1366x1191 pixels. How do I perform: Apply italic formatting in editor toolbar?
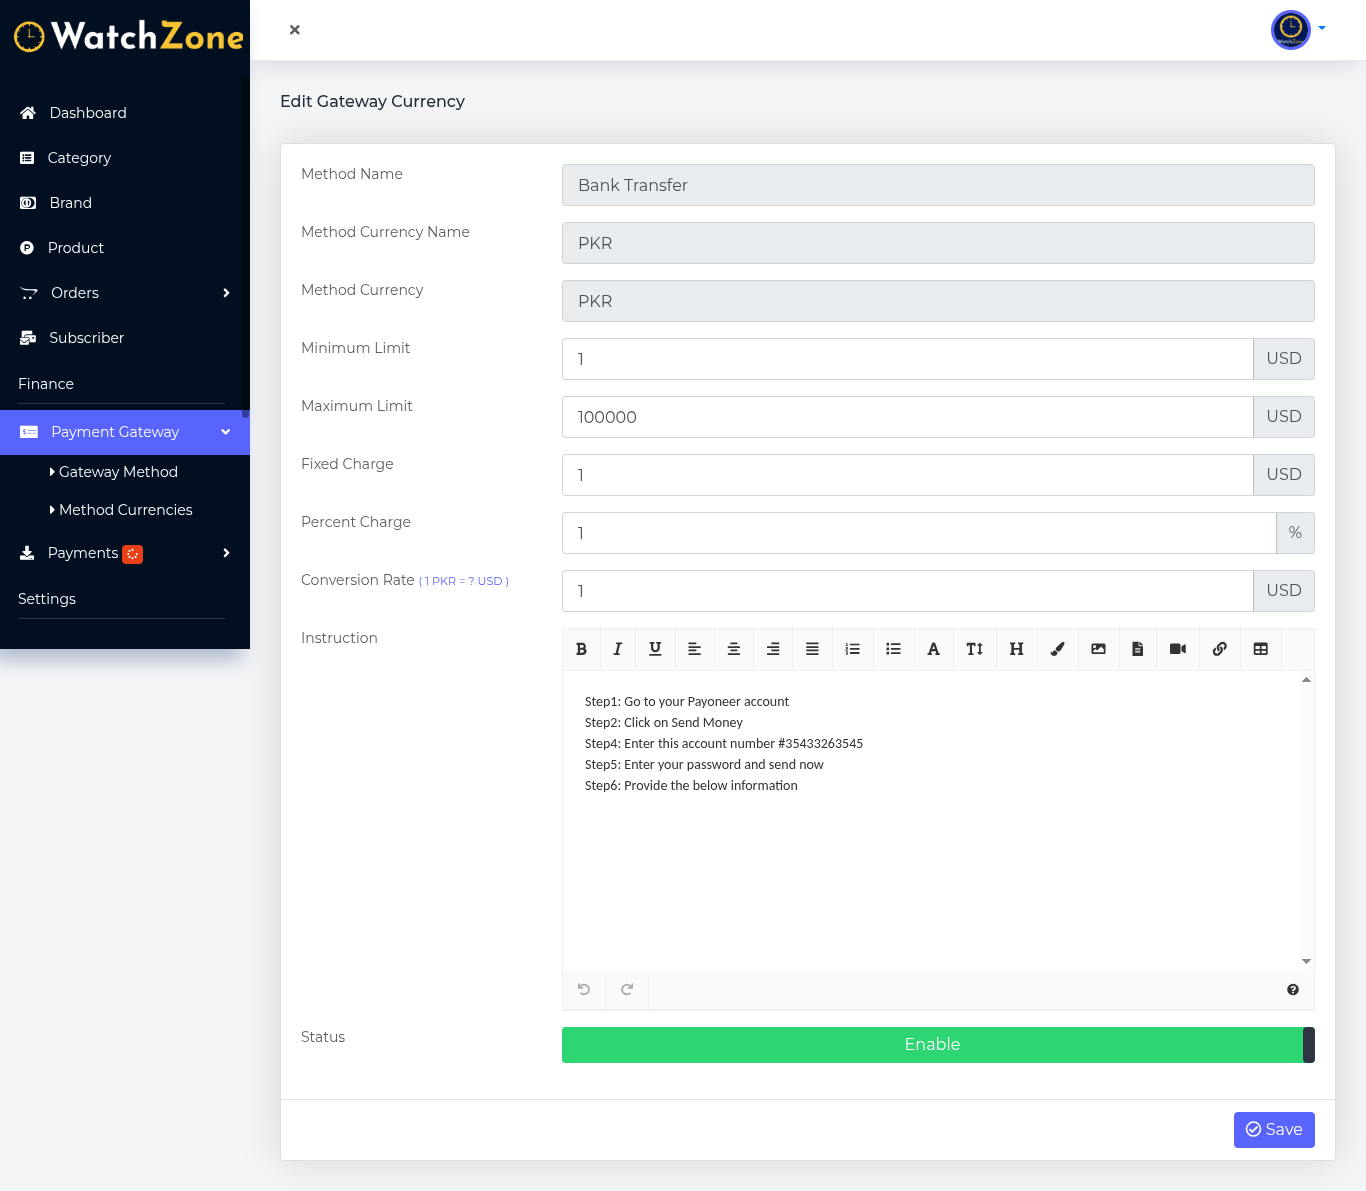click(x=617, y=649)
